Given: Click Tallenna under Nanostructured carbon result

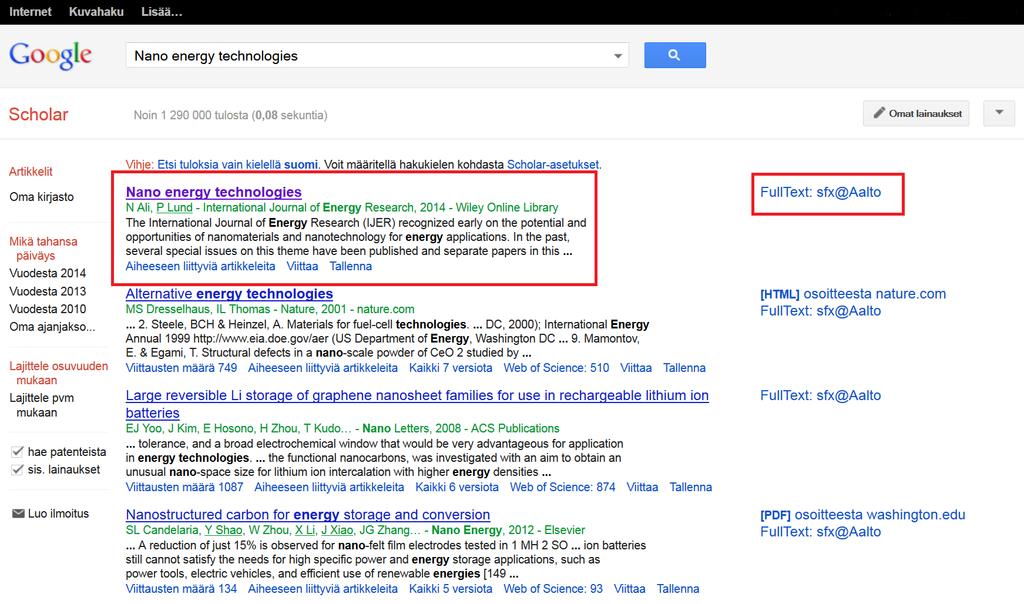Looking at the screenshot, I should [678, 588].
